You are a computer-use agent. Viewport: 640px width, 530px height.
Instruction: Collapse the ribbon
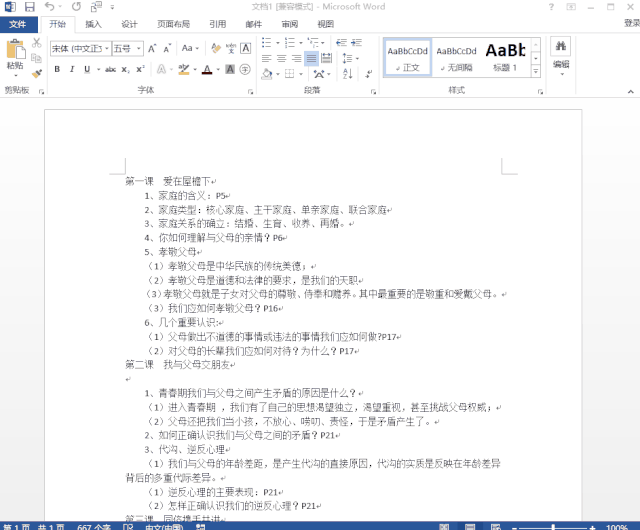tap(631, 92)
